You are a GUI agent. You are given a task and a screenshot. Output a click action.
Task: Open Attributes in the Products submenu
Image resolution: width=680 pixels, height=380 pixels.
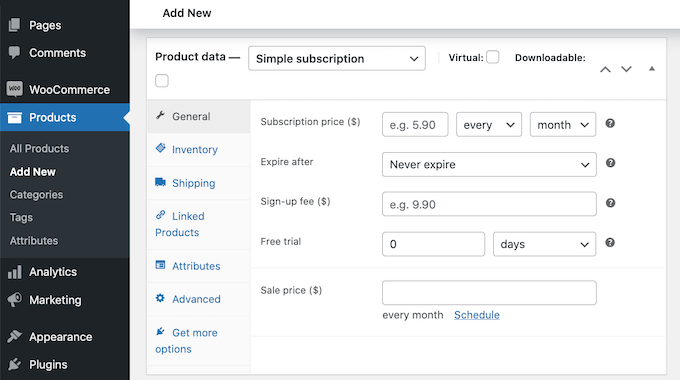click(x=34, y=241)
